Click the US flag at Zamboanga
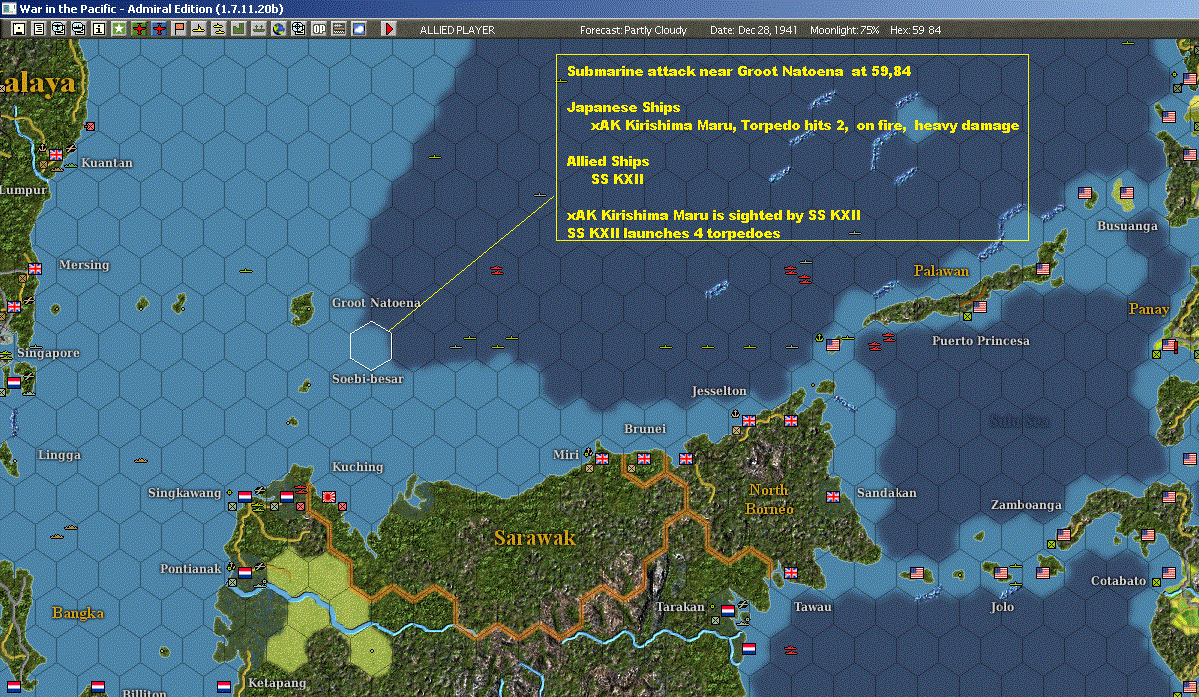Viewport: 1199px width, 697px height. click(1064, 534)
